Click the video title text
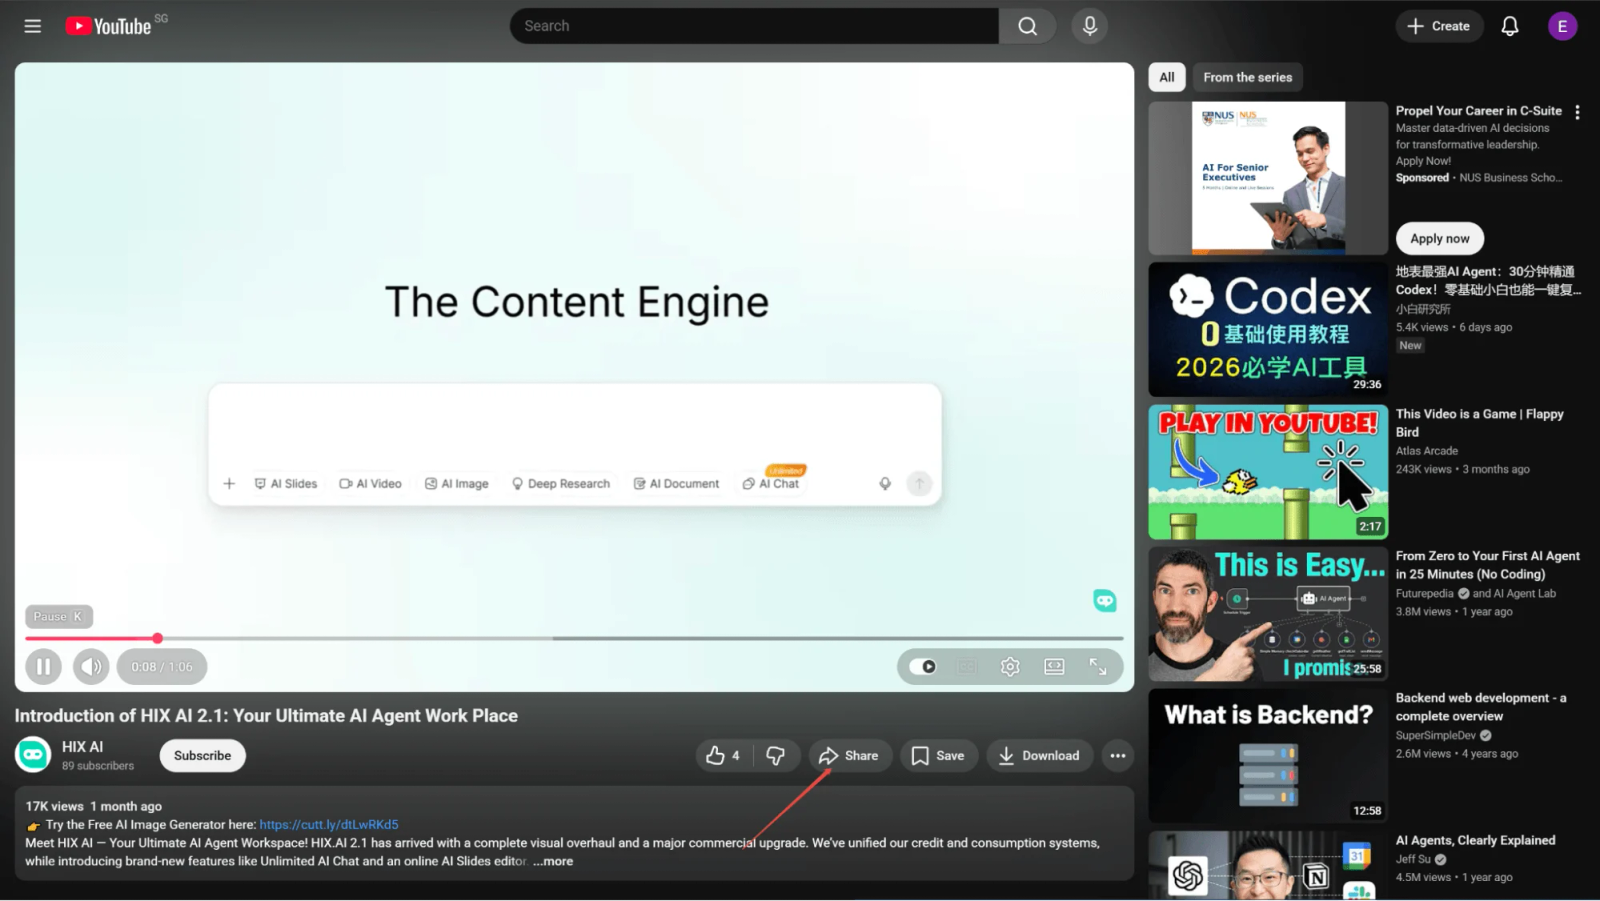 pos(266,716)
